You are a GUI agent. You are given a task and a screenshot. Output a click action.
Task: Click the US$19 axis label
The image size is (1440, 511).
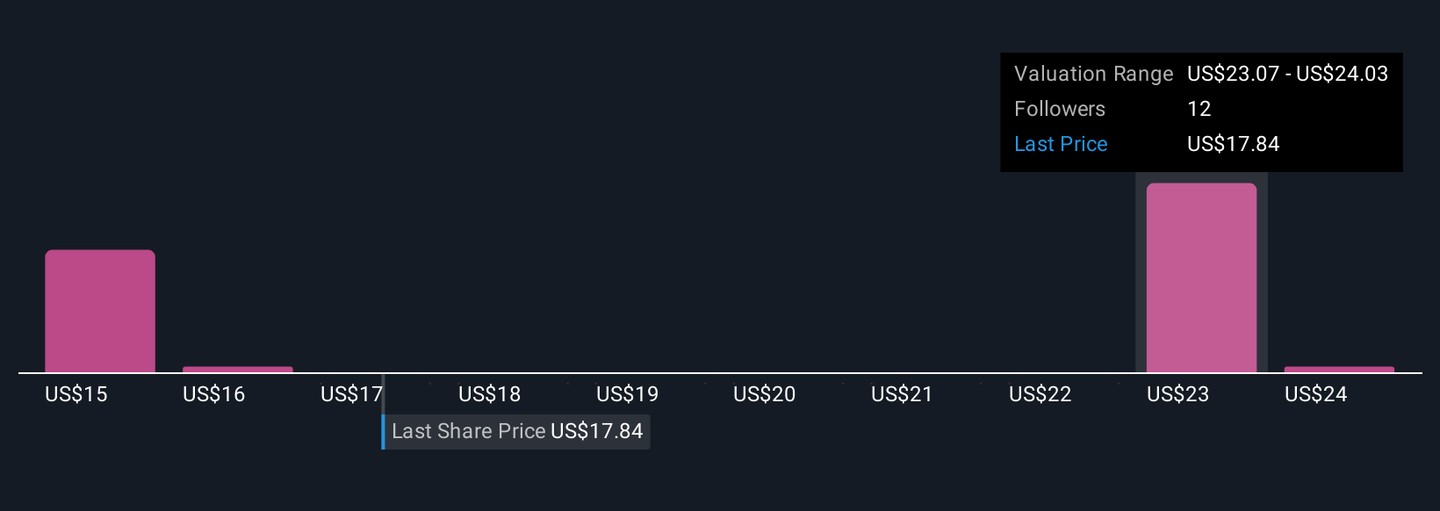[627, 395]
